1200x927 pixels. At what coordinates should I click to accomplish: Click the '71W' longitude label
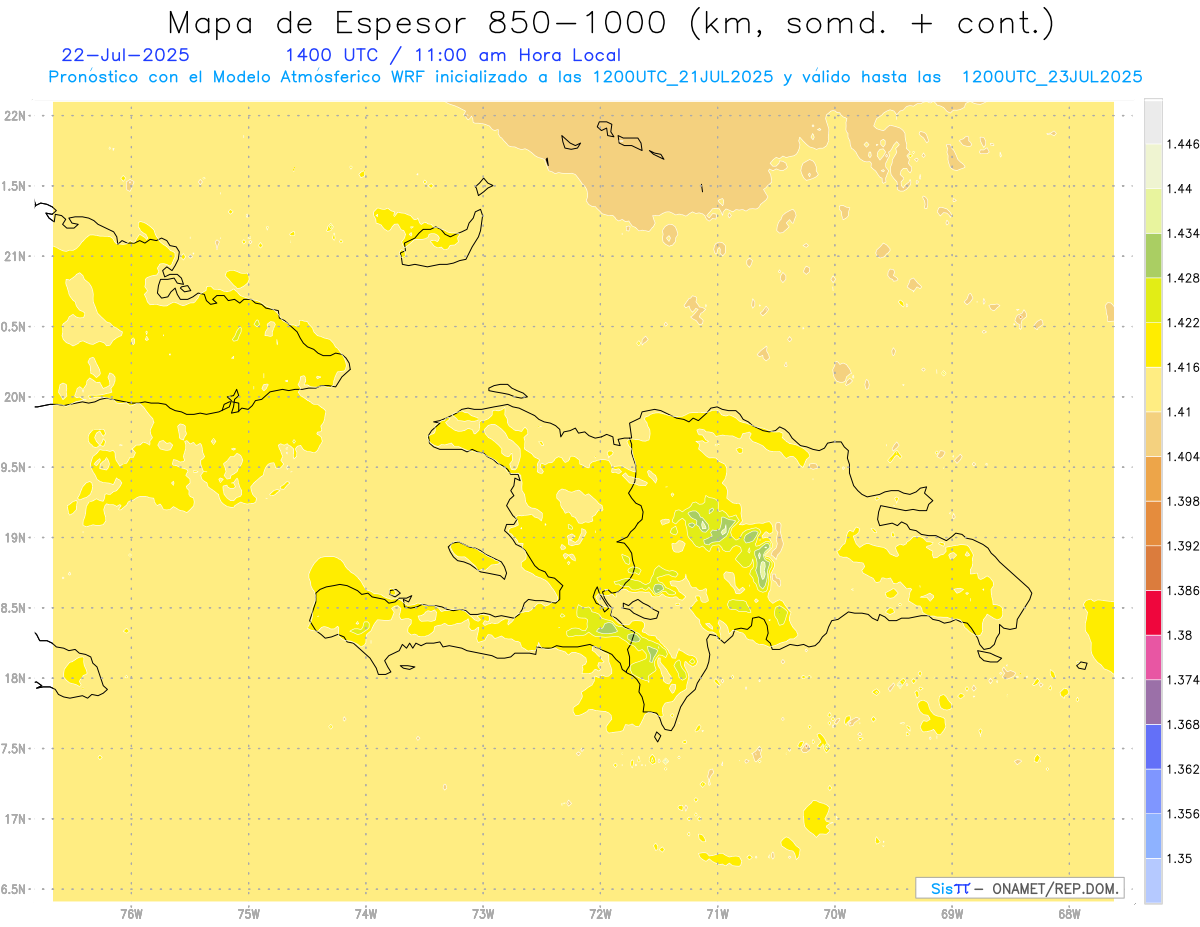[717, 914]
